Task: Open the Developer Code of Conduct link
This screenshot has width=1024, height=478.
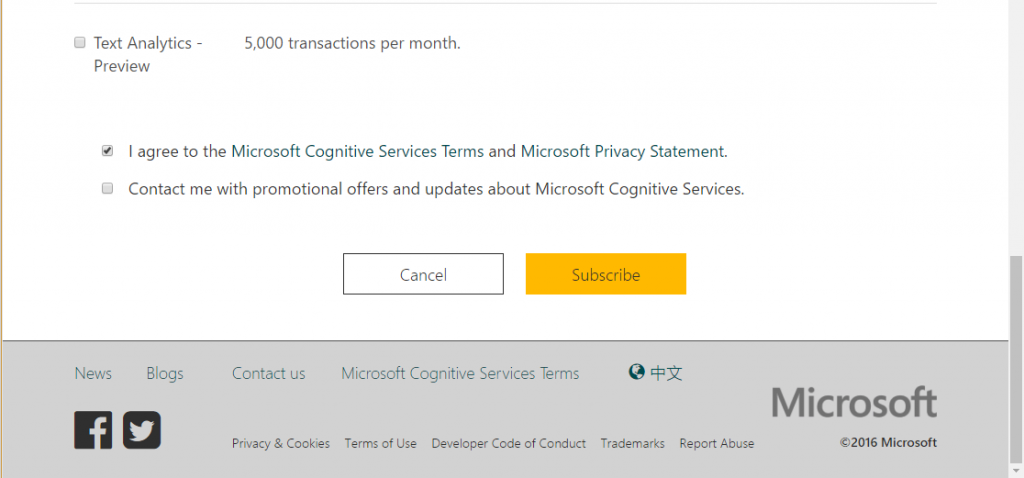Action: [509, 443]
